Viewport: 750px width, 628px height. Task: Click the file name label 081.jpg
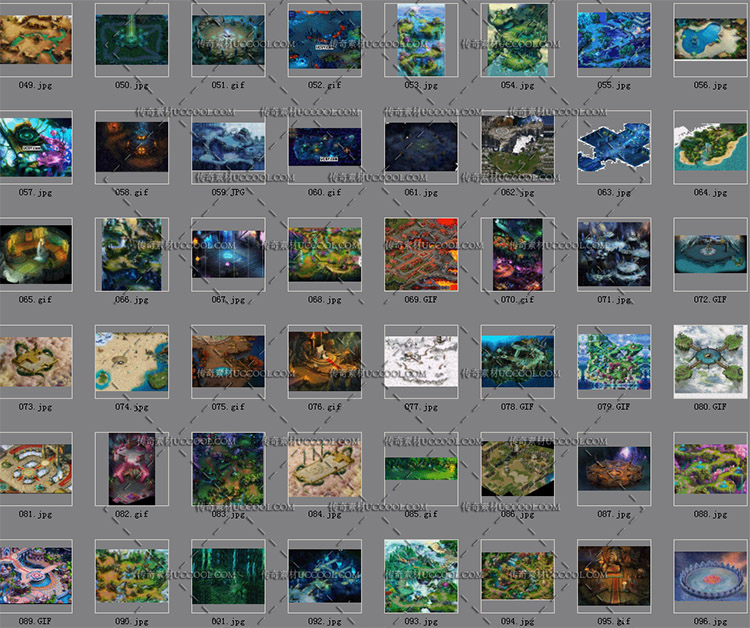[x=35, y=514]
